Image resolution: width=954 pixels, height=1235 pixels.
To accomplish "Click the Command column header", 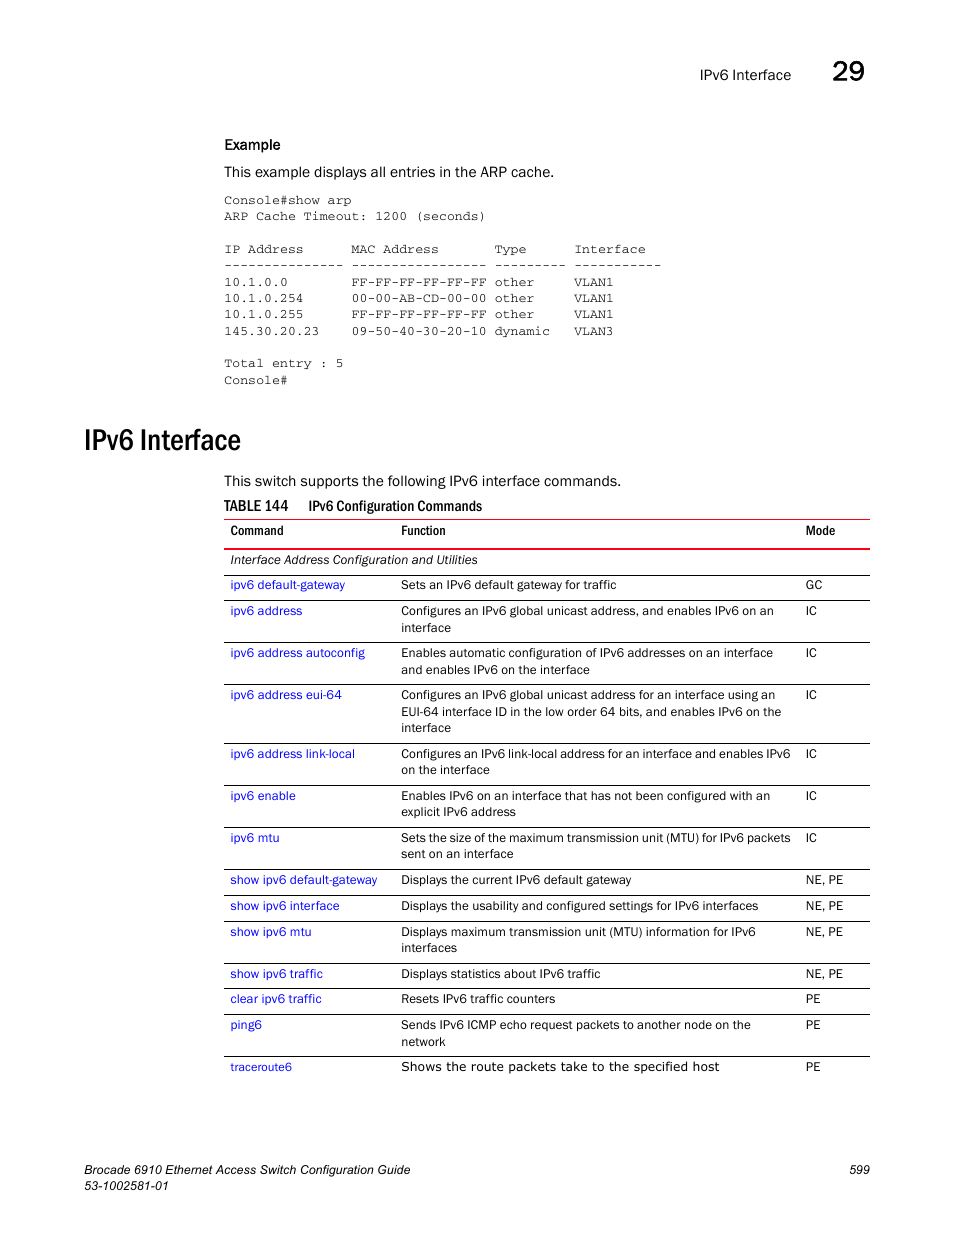I will [257, 531].
